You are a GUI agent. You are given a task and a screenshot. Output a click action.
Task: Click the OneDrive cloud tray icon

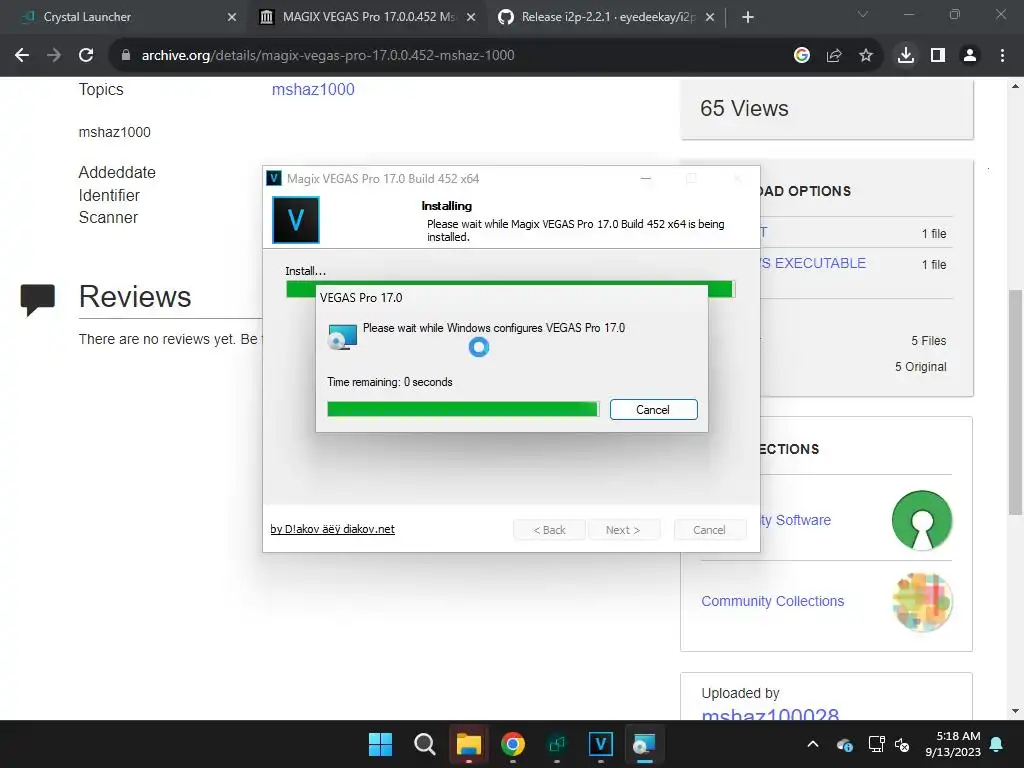click(x=844, y=744)
